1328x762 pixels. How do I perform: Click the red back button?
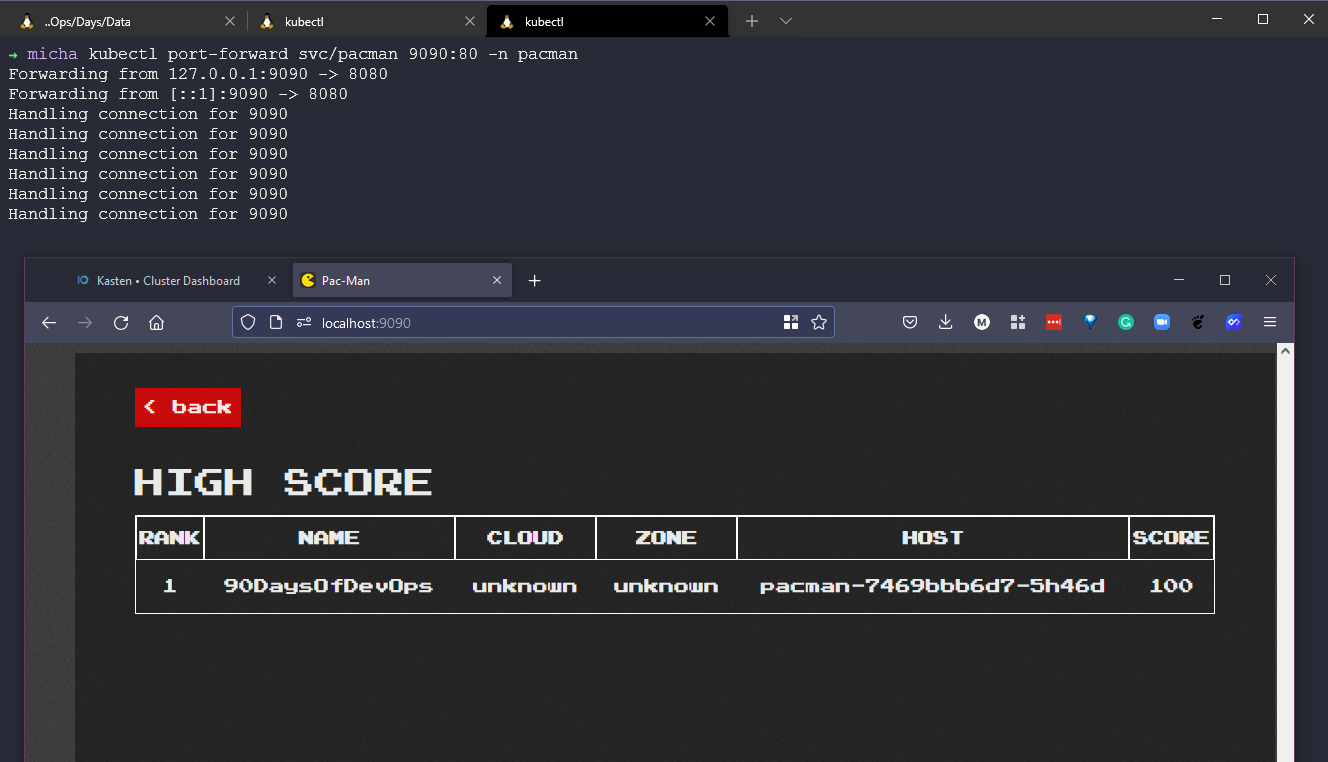pyautogui.click(x=188, y=407)
